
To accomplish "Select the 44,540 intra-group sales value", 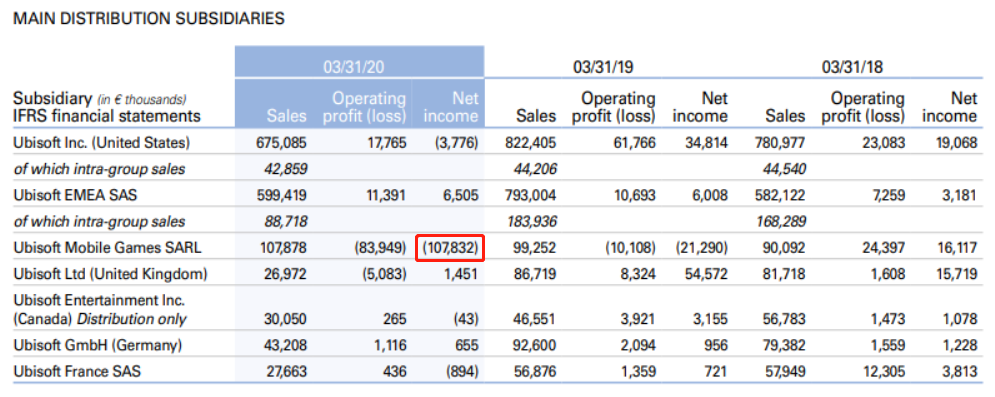I will (x=784, y=169).
